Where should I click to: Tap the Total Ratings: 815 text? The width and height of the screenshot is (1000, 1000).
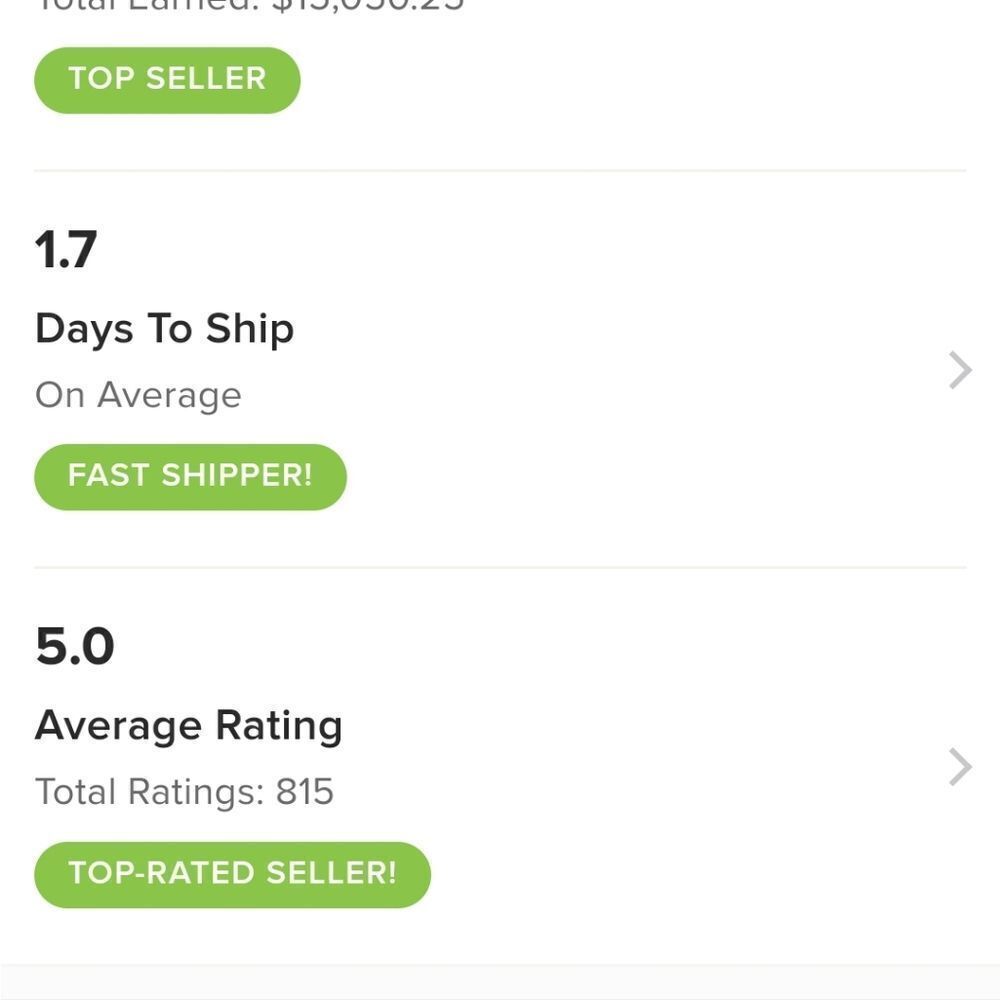coord(184,791)
